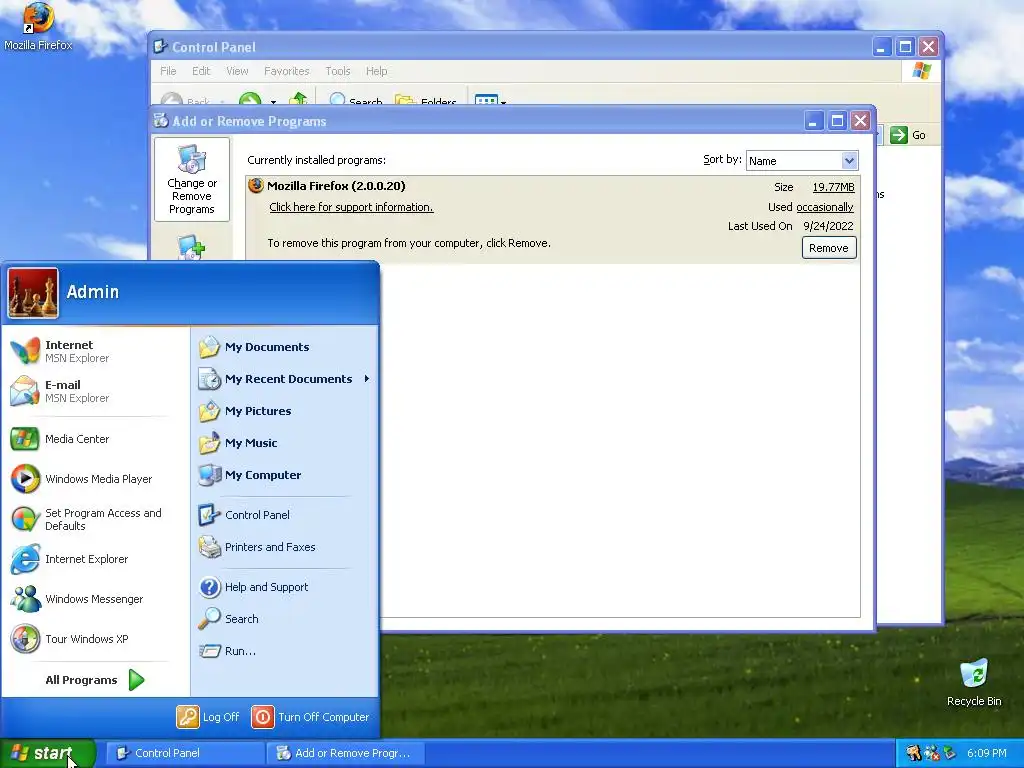Viewport: 1024px width, 768px height.
Task: Maximize Add or Remove Programs window
Action: pyautogui.click(x=837, y=121)
